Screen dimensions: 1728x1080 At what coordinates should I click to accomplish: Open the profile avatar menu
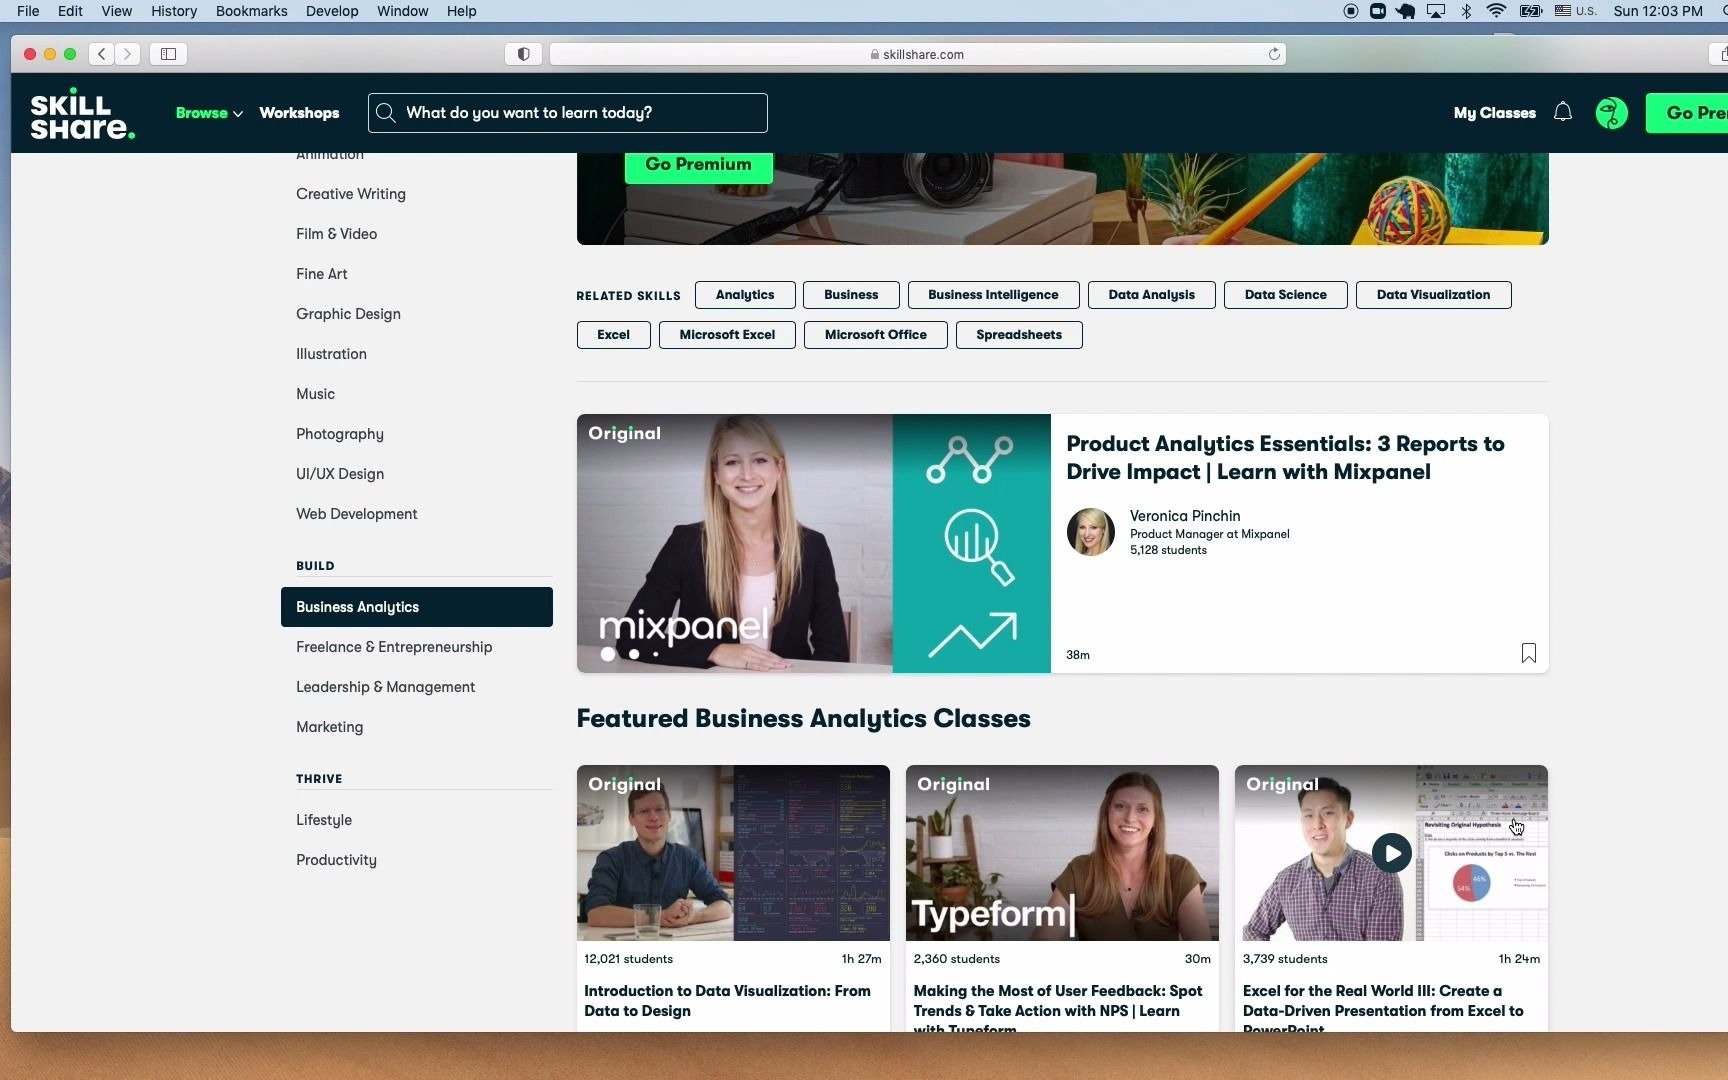click(x=1611, y=113)
